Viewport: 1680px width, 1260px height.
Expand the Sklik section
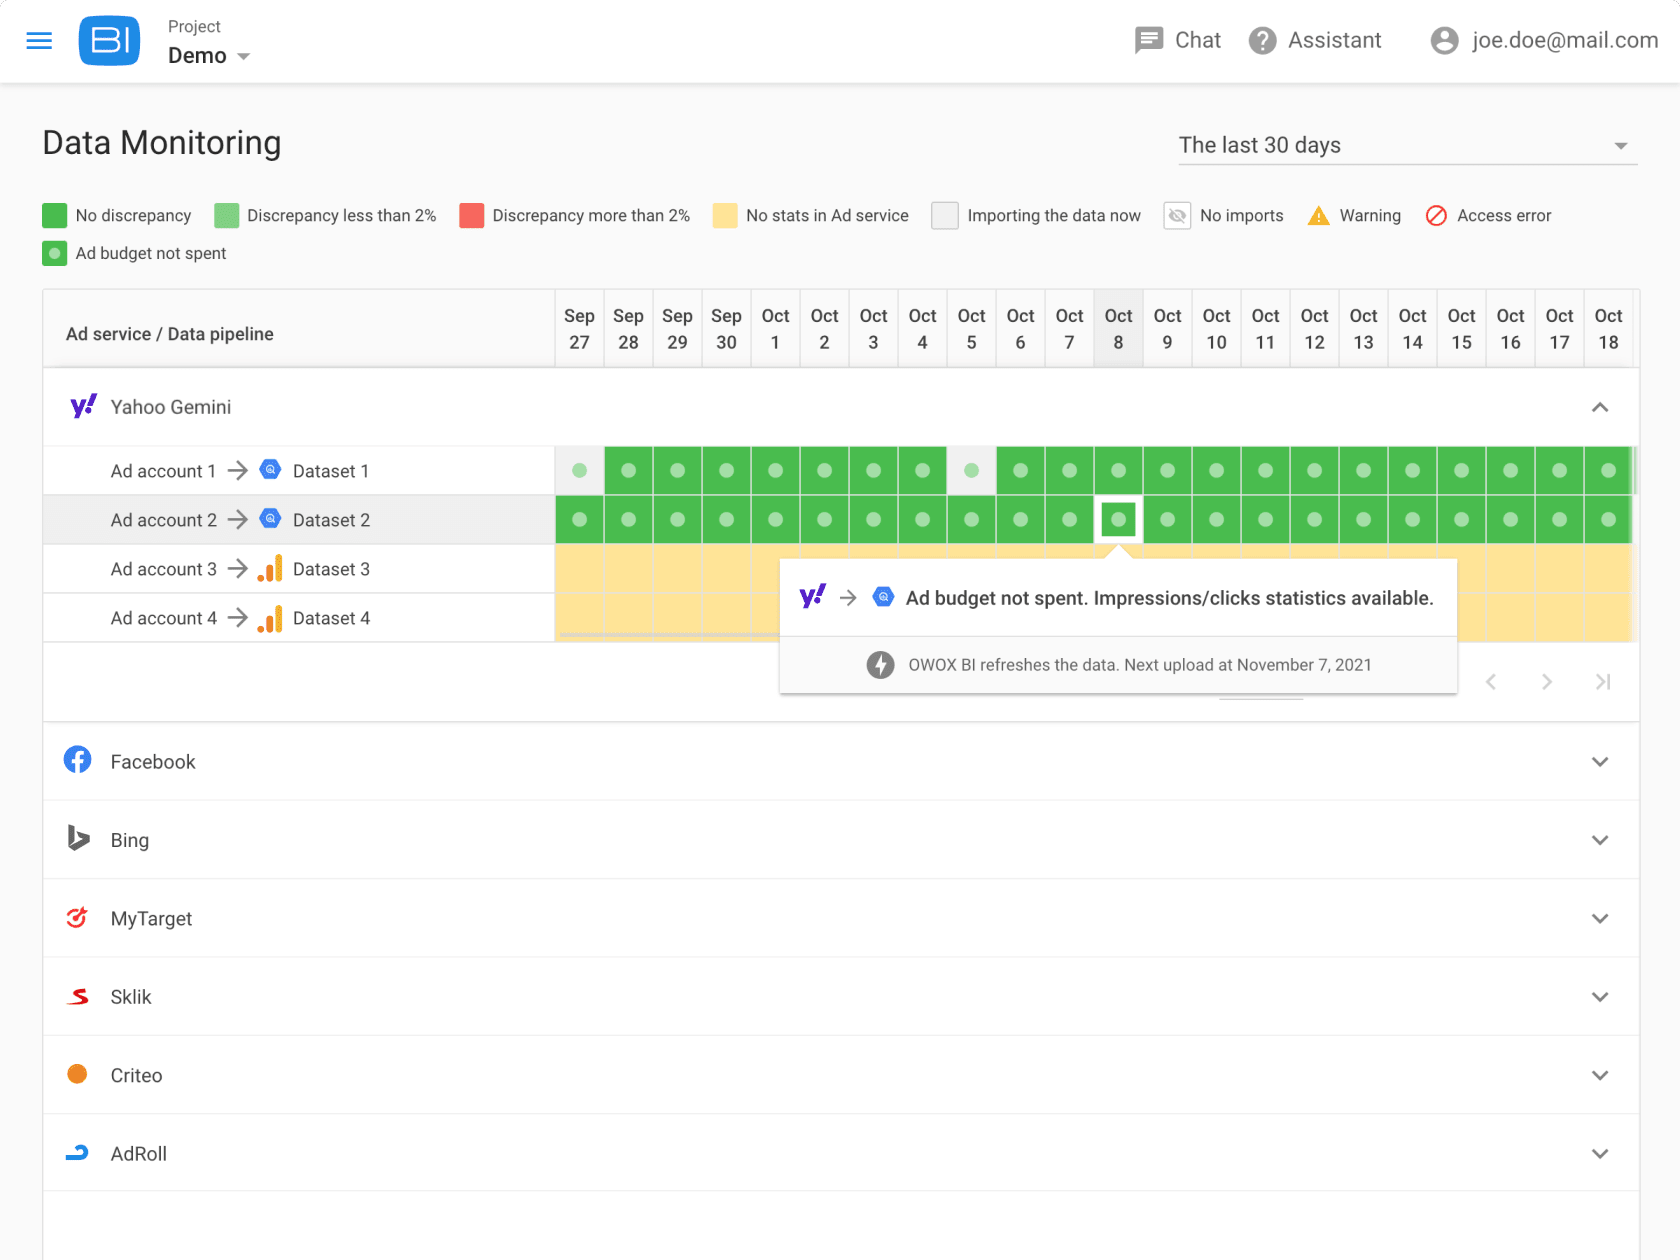(x=1600, y=997)
